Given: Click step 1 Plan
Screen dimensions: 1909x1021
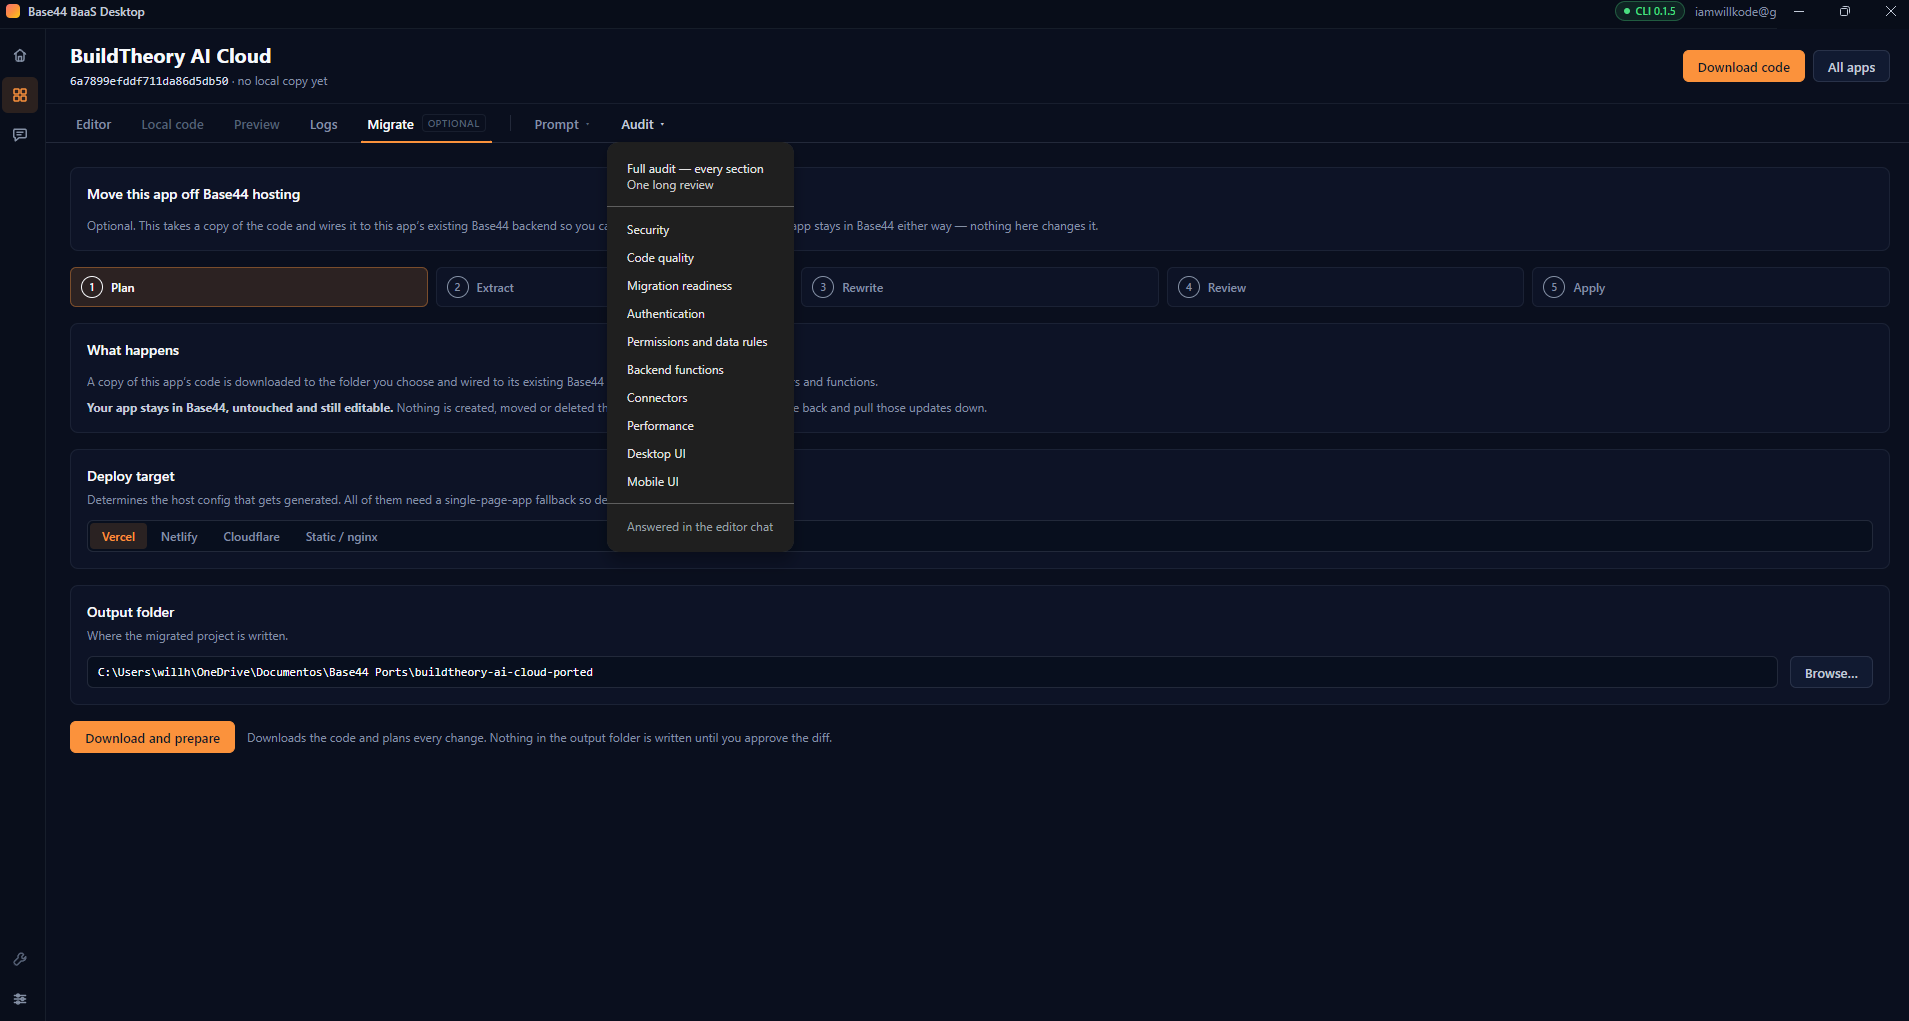Looking at the screenshot, I should [249, 287].
